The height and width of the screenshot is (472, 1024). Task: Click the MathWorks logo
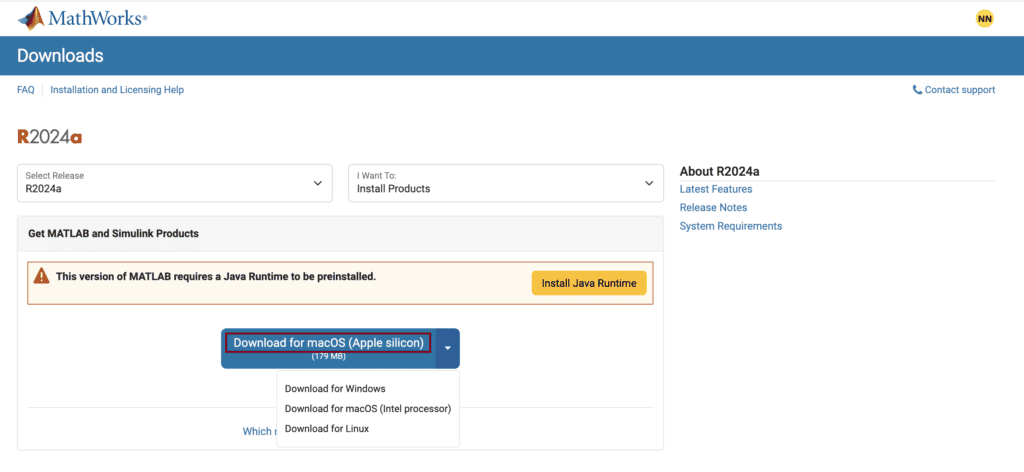click(x=82, y=18)
